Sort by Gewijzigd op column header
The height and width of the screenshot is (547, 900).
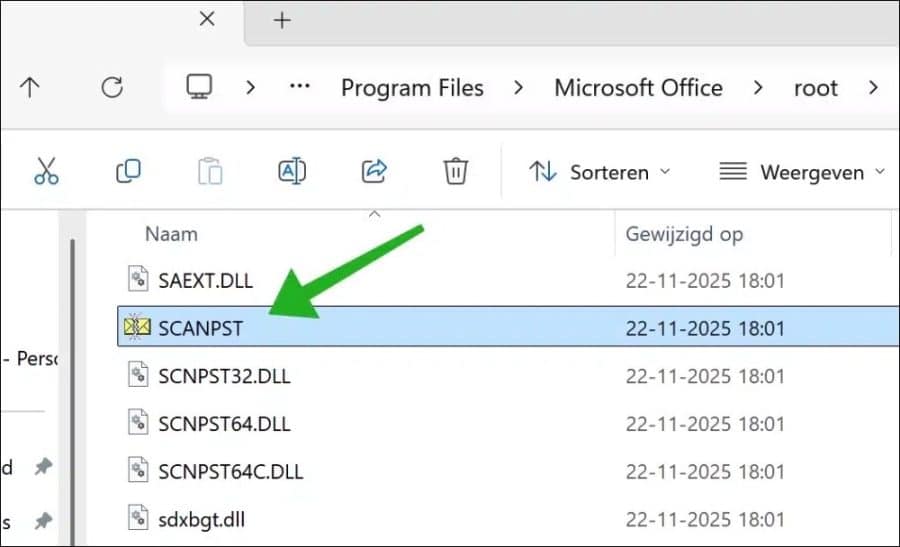pos(684,234)
